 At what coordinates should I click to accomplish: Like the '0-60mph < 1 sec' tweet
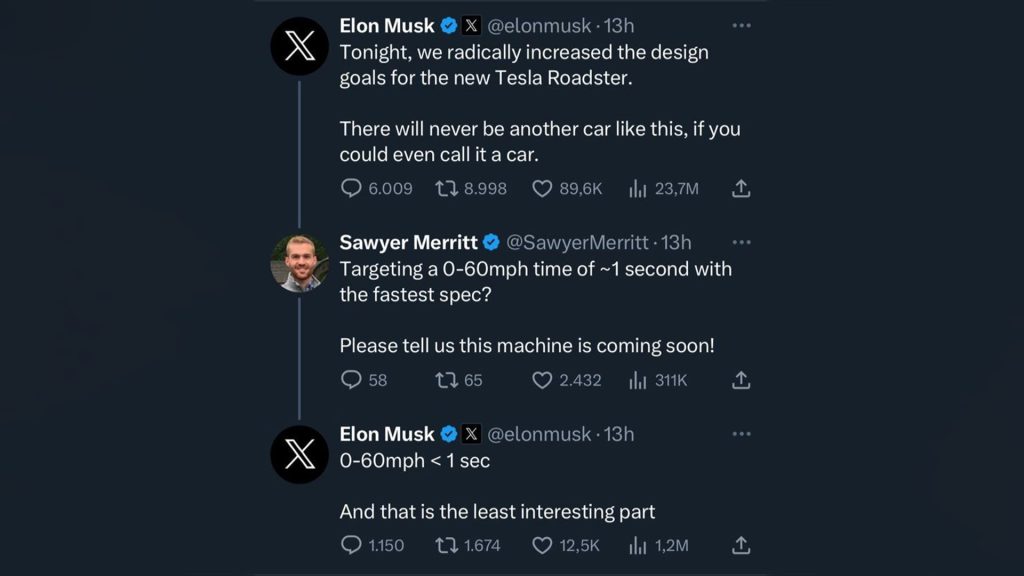[x=542, y=545]
